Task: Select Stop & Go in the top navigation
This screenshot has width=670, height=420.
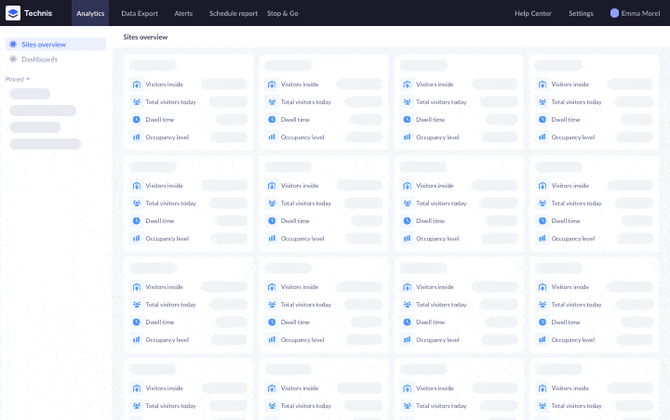Action: click(x=283, y=13)
